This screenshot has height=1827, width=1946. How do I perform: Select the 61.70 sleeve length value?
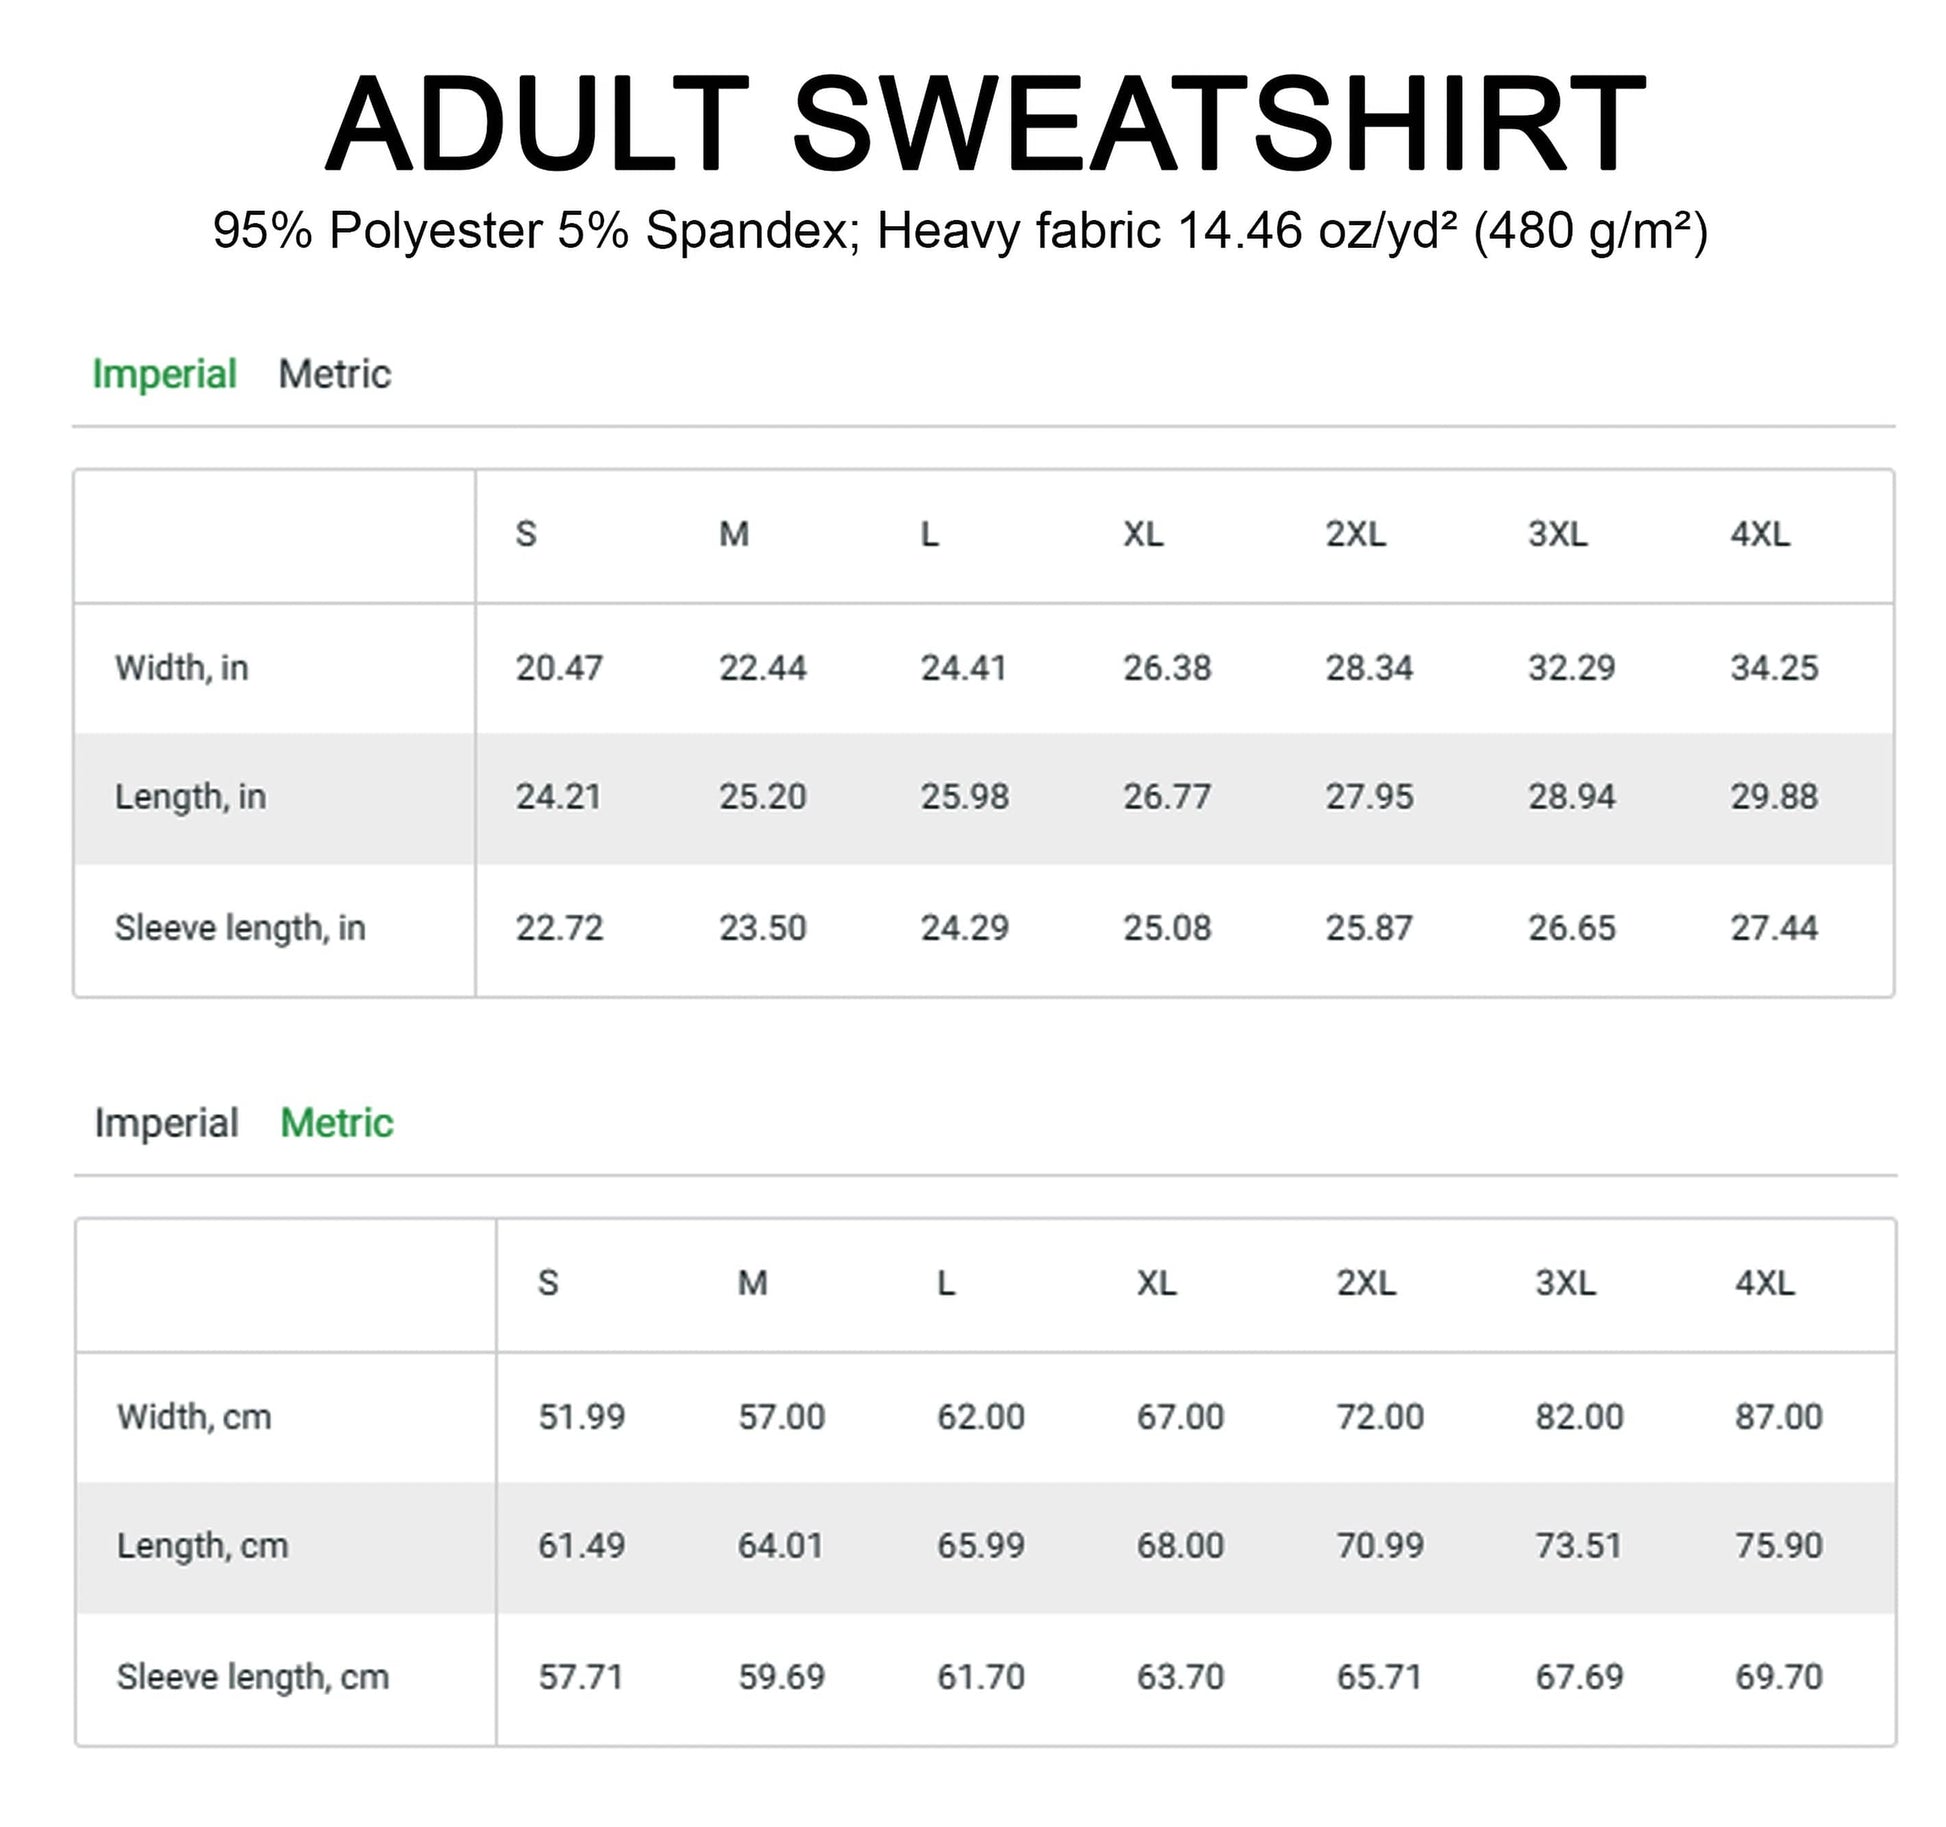980,1677
